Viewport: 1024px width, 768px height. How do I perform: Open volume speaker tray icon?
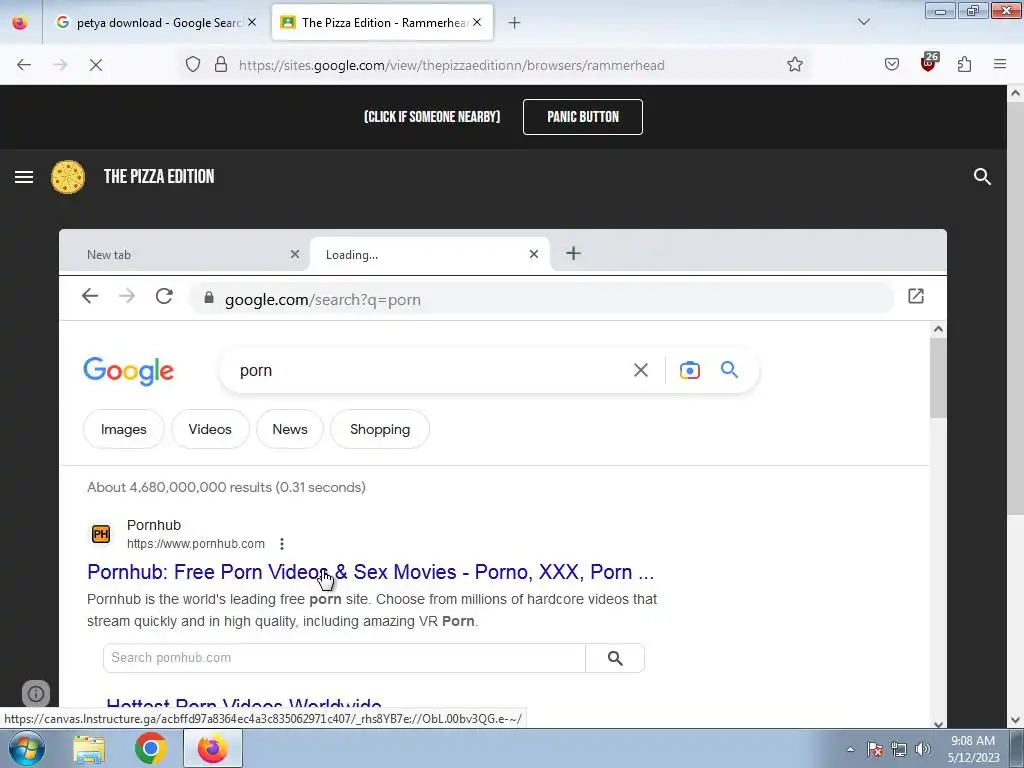click(923, 749)
